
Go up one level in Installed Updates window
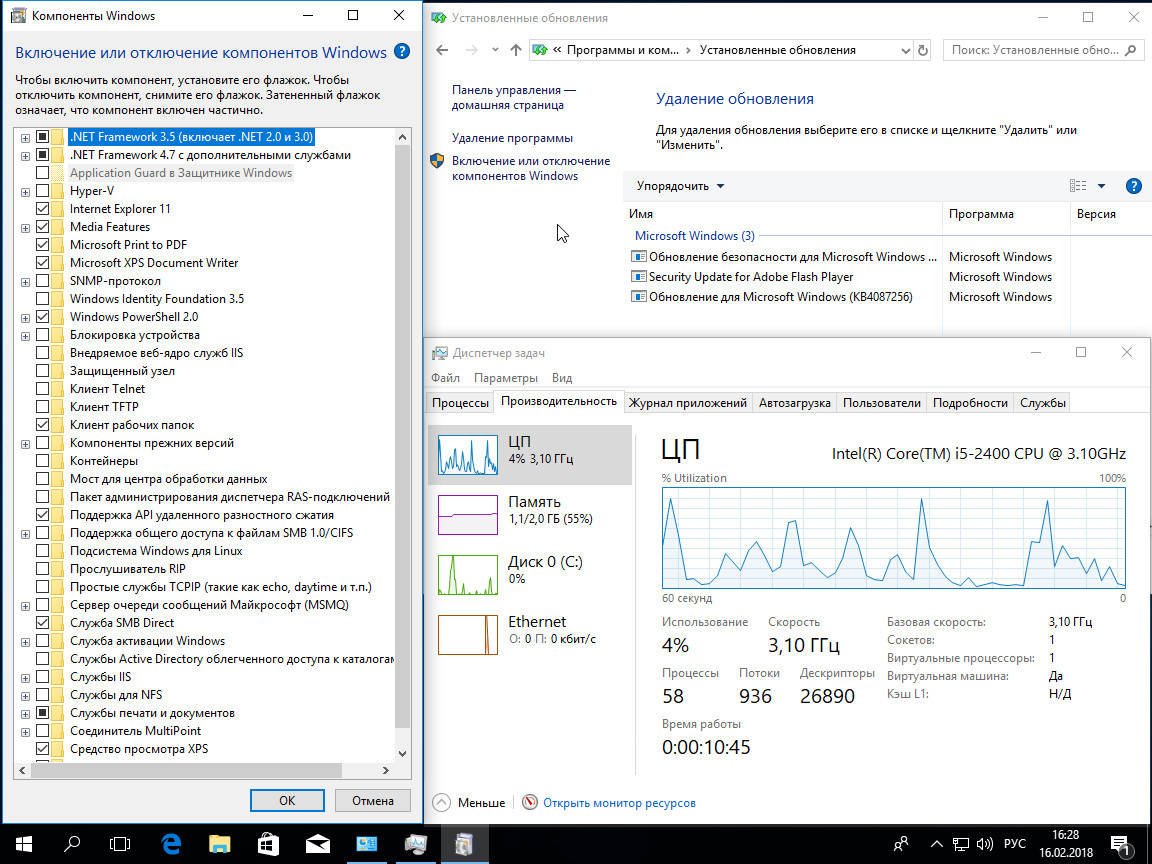516,50
